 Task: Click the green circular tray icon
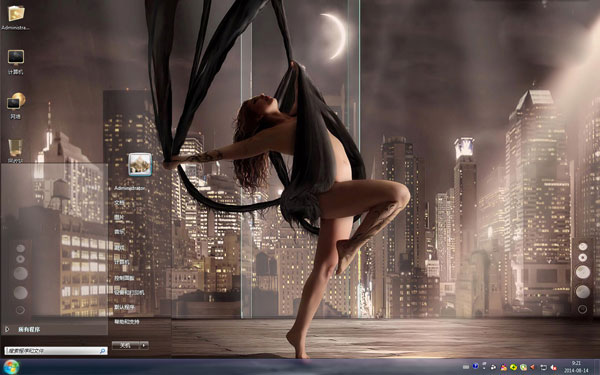click(523, 367)
